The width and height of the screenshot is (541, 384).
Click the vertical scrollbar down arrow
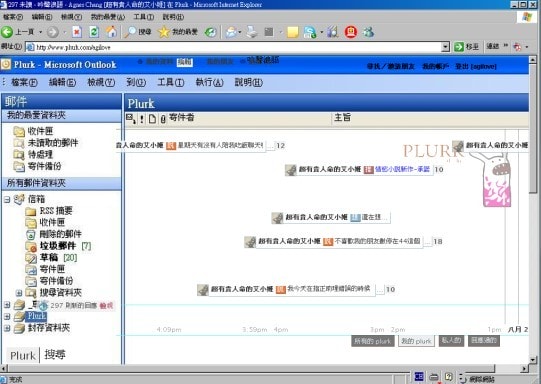(533, 360)
